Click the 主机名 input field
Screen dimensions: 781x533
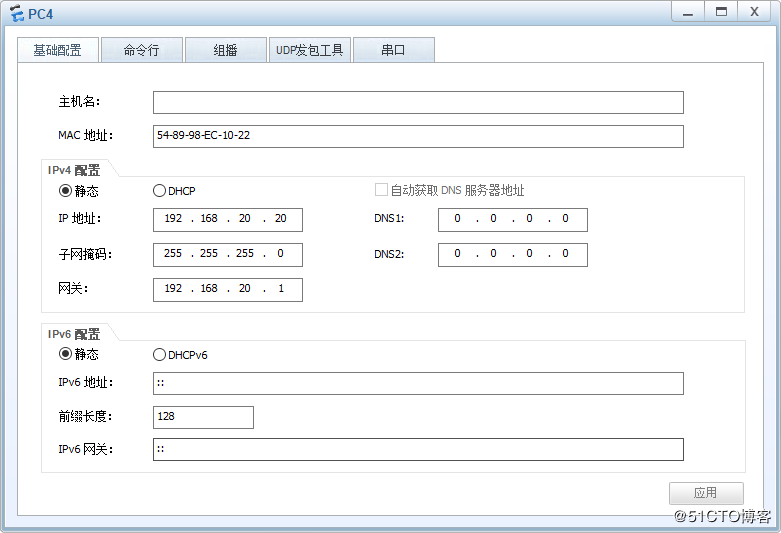coord(418,102)
